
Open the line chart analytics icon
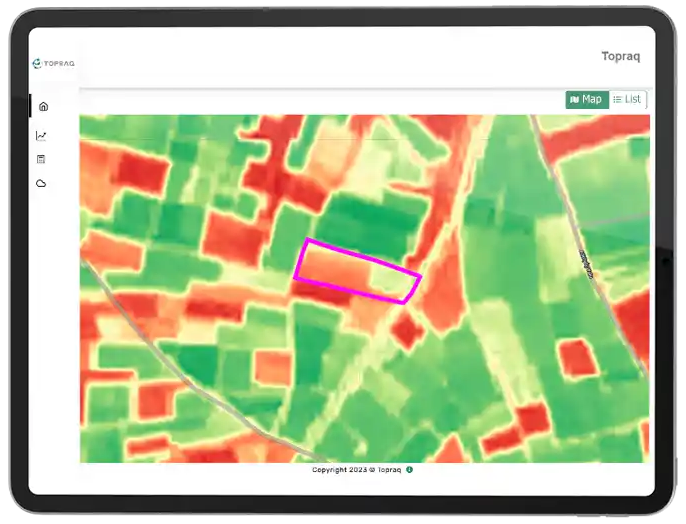coord(42,136)
